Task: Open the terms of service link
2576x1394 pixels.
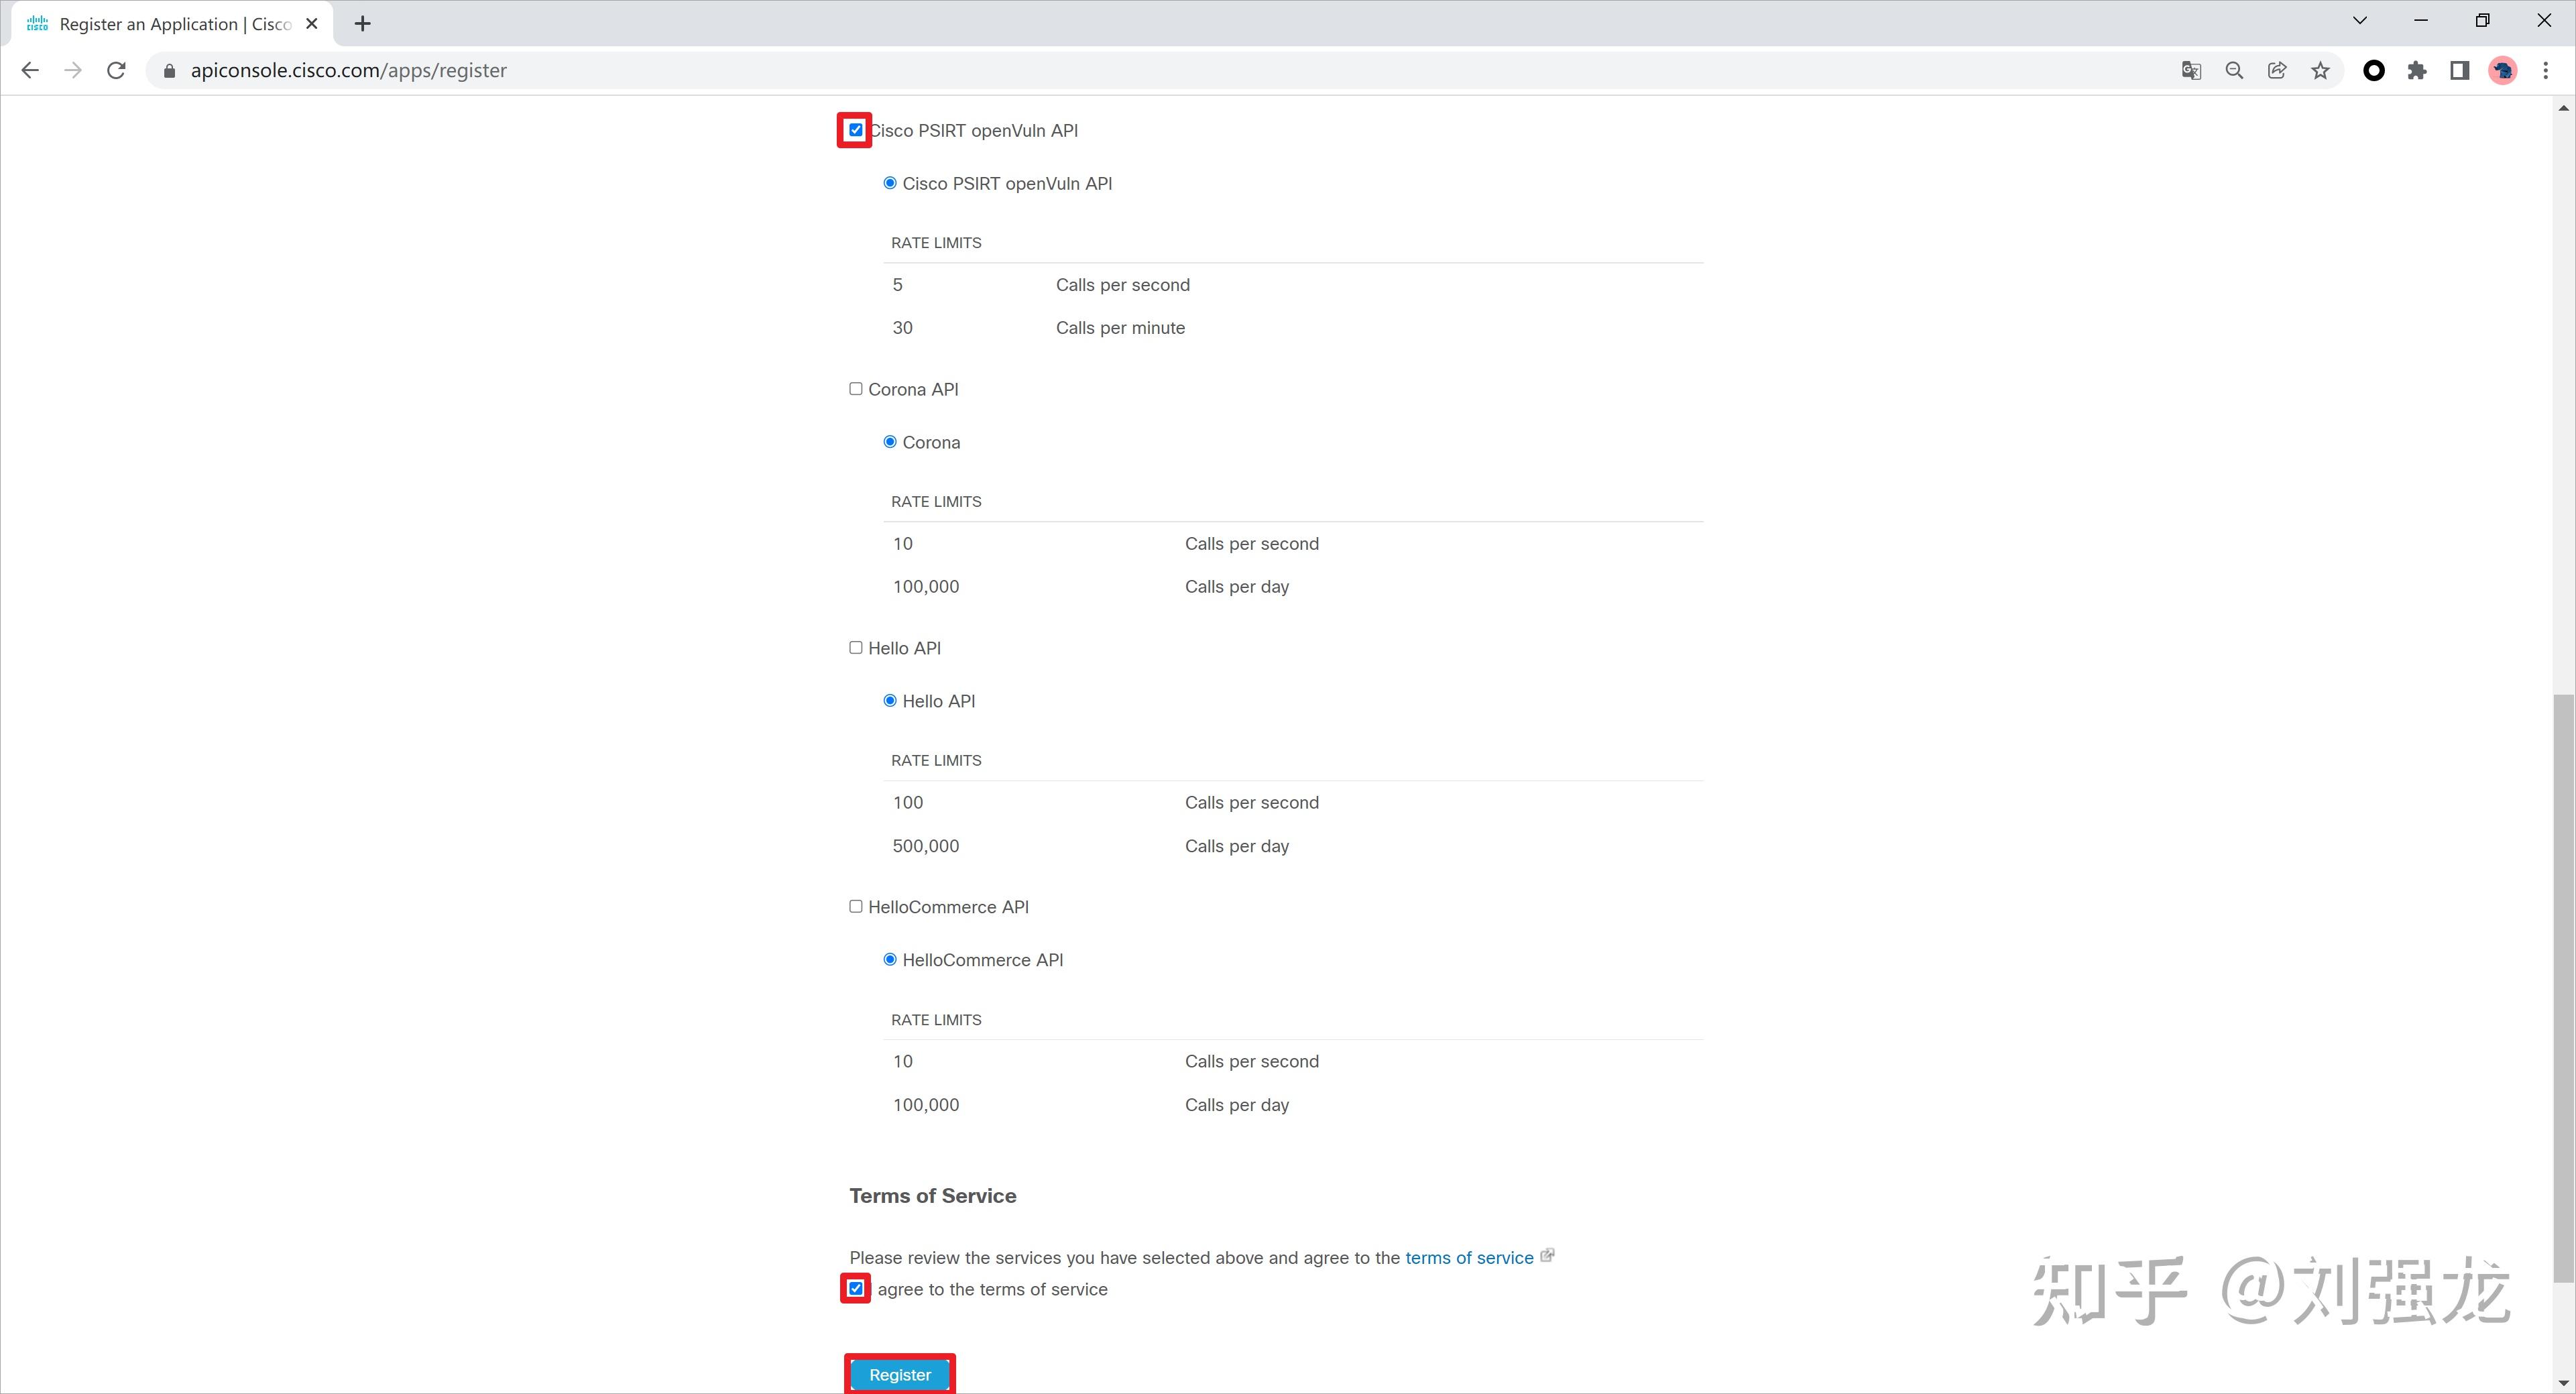Action: coord(1469,1258)
